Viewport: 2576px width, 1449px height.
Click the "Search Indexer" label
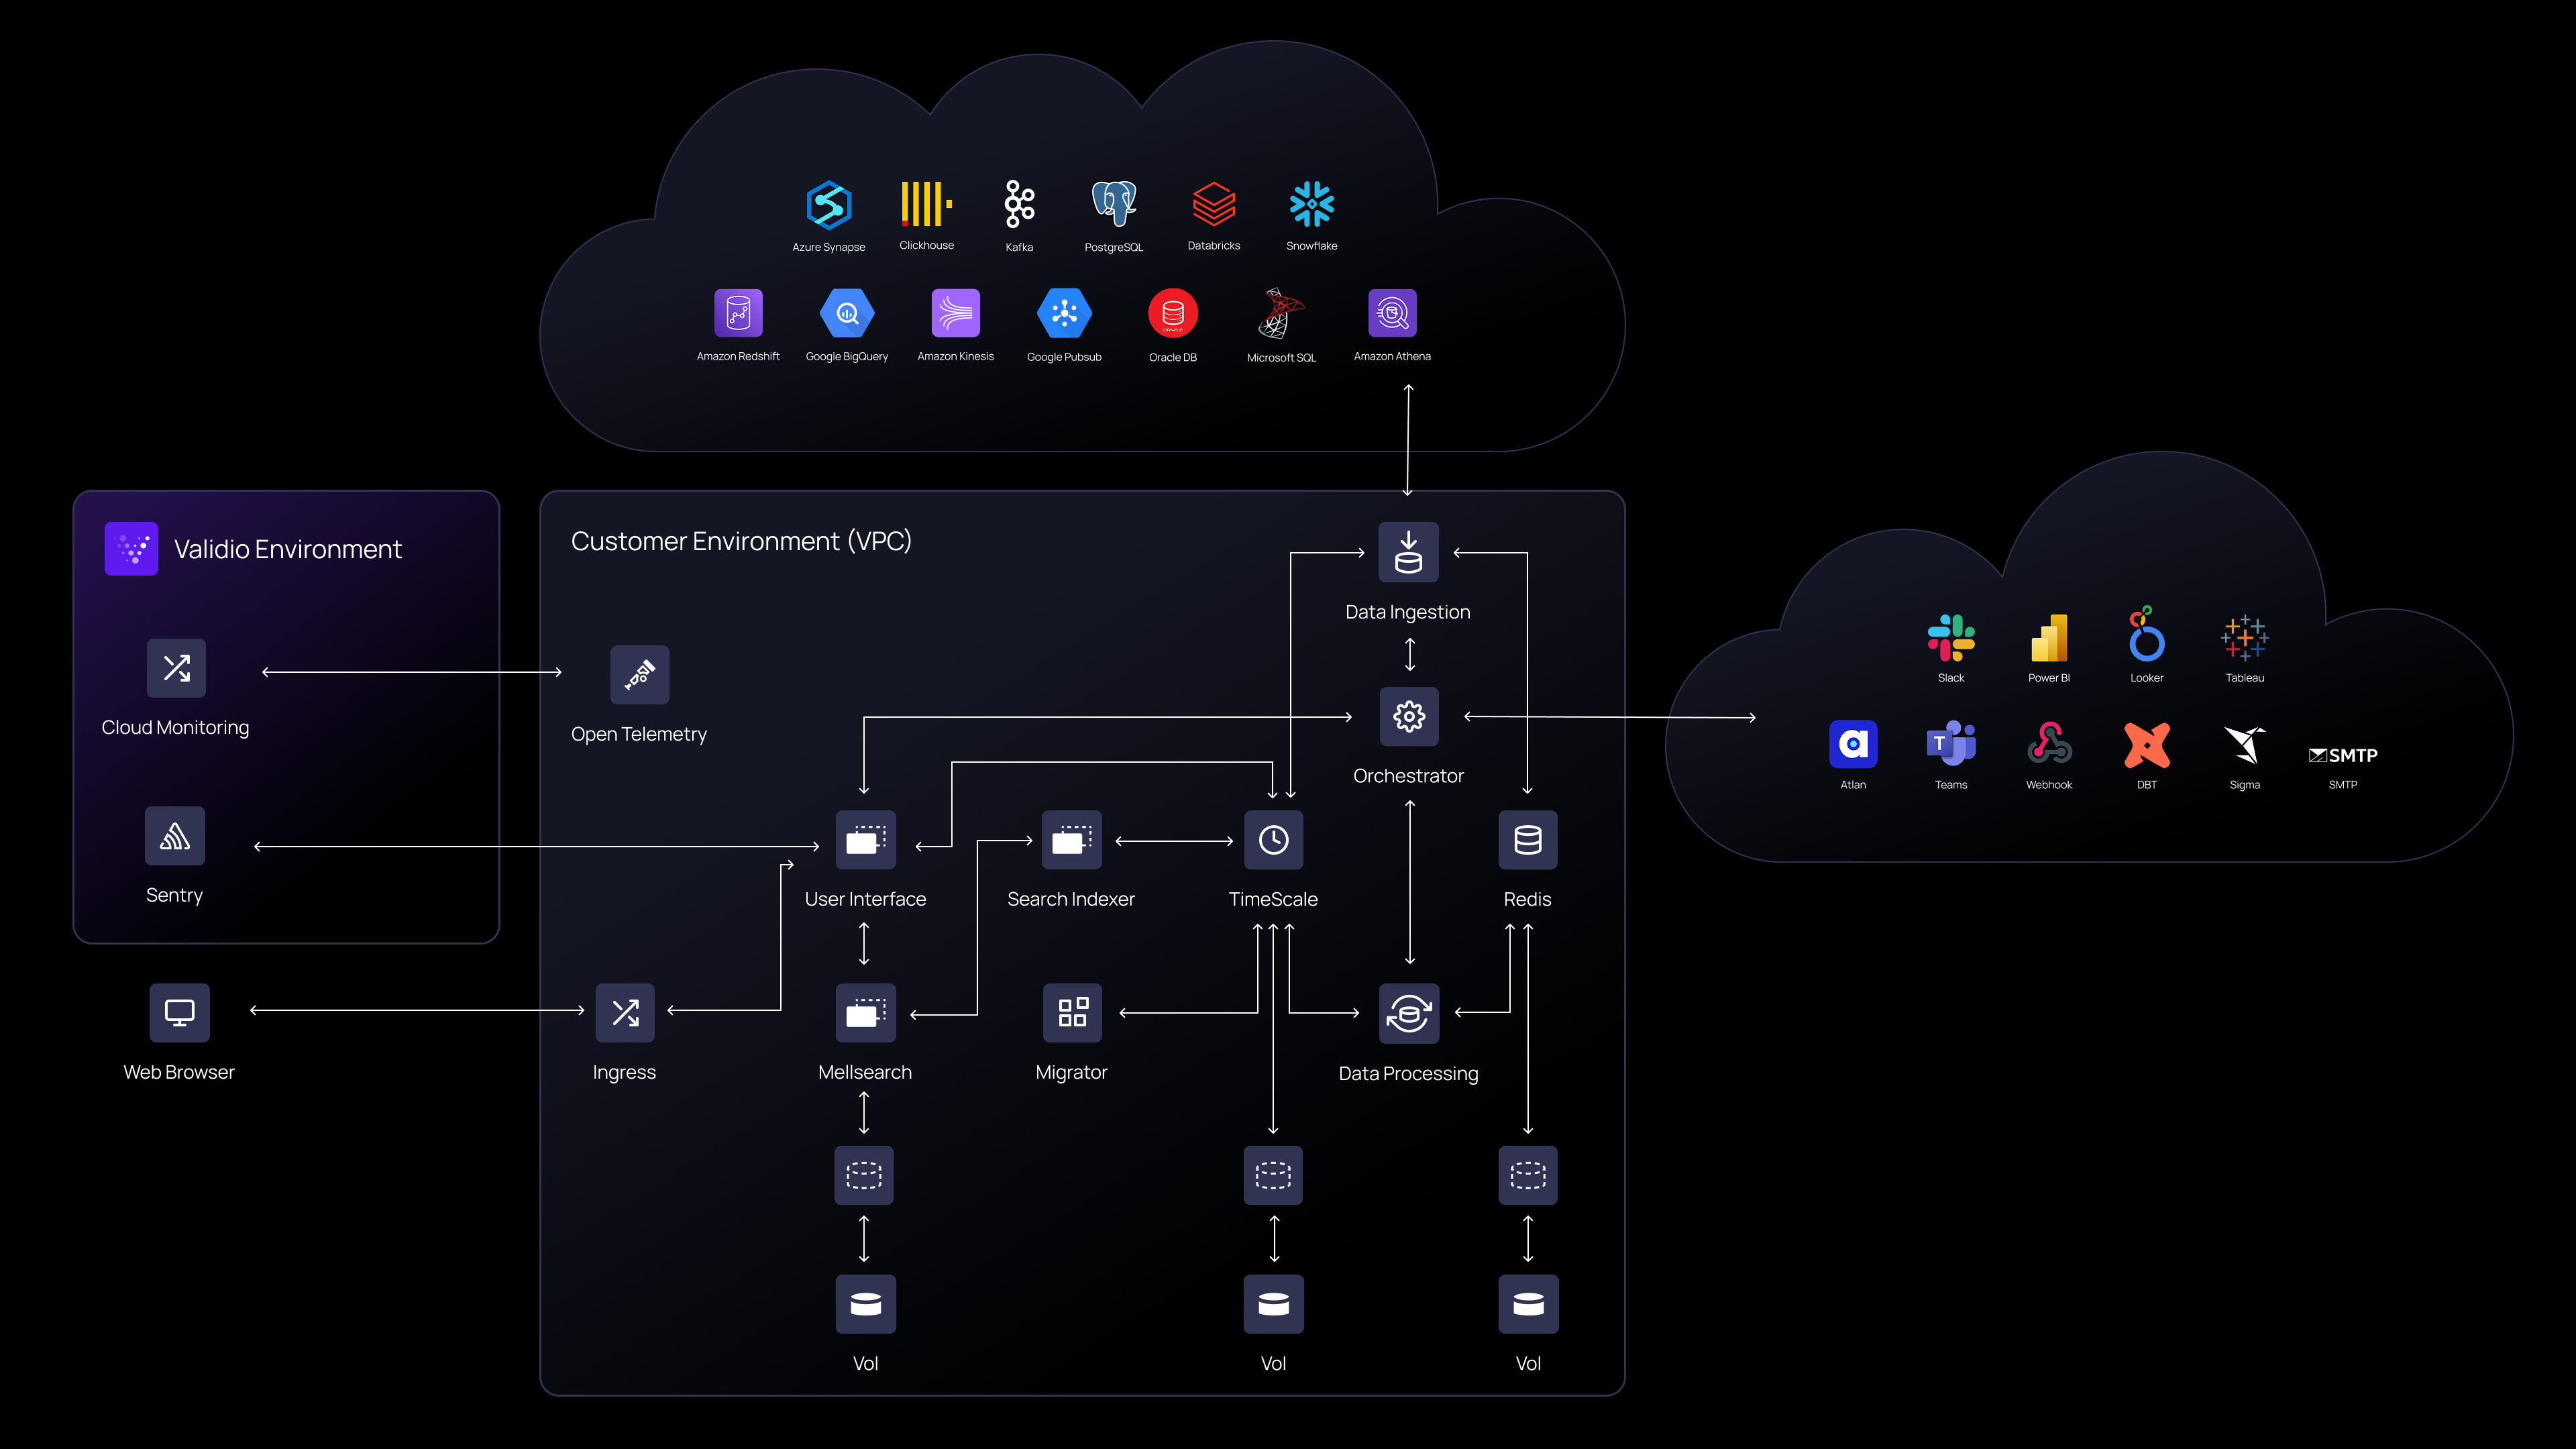1071,899
